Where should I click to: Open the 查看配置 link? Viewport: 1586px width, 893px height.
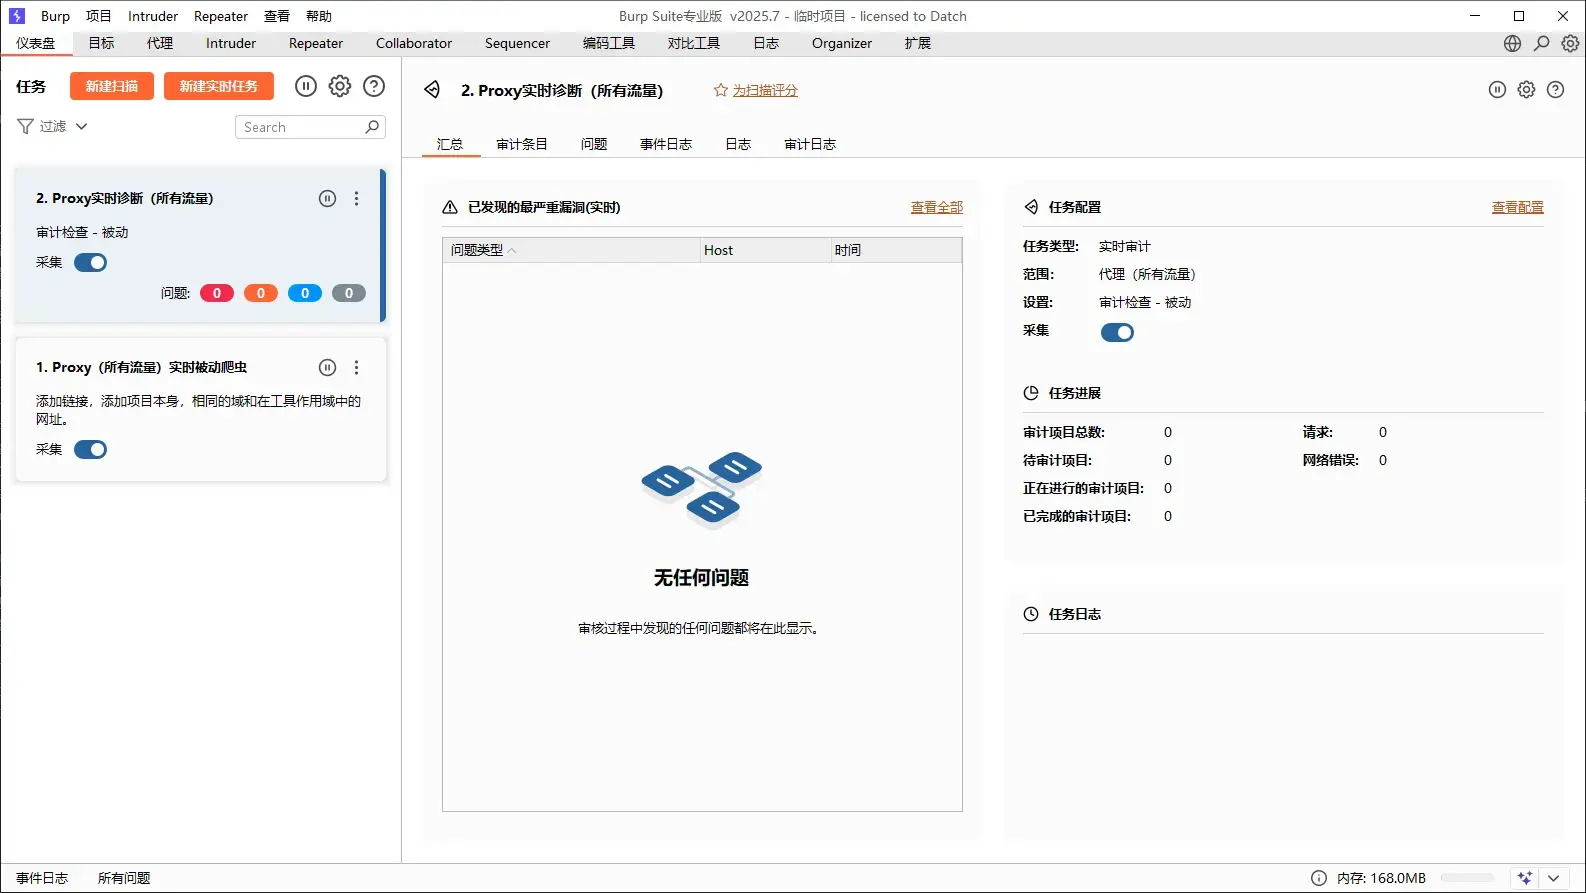(1518, 207)
